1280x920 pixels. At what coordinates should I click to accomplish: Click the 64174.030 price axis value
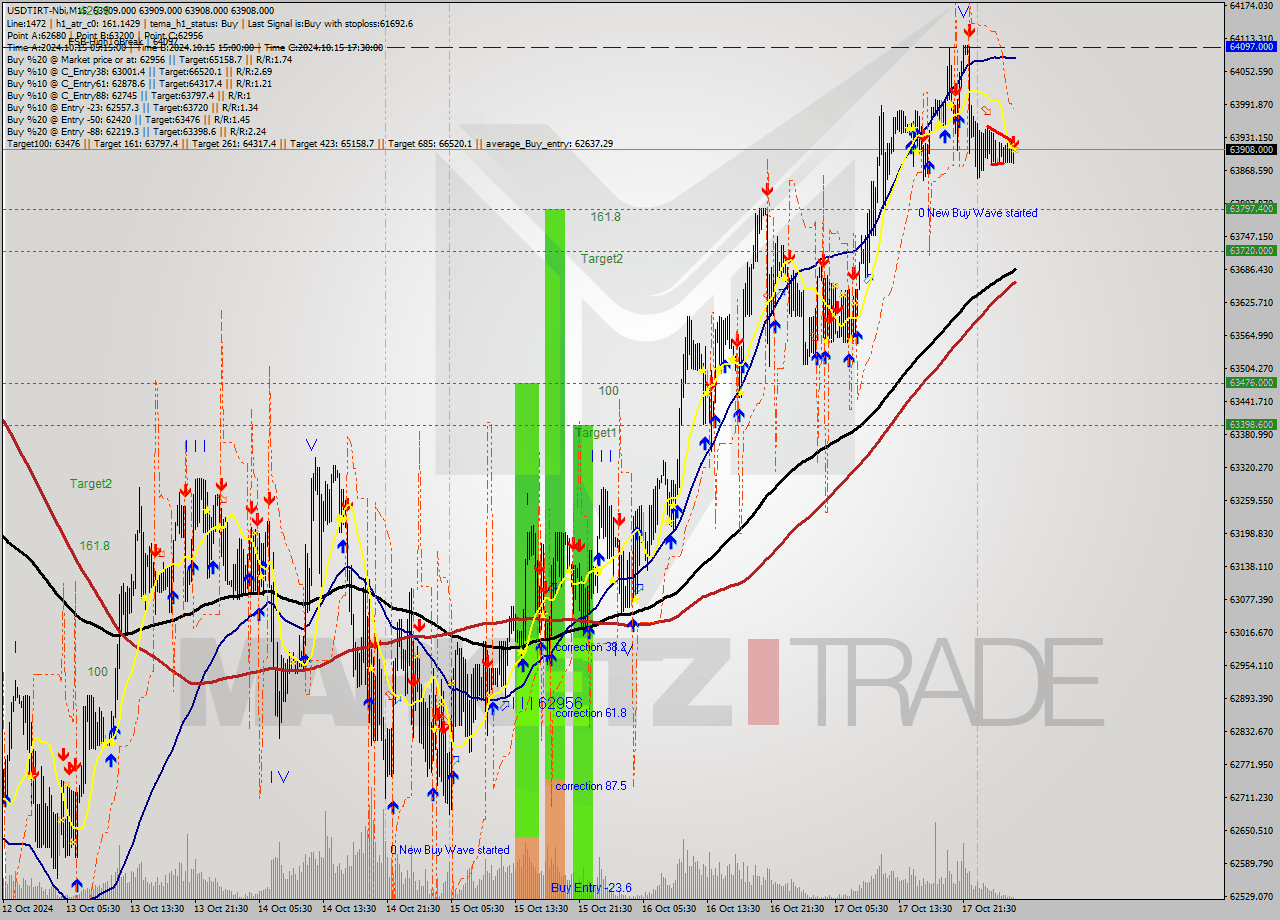pyautogui.click(x=1251, y=6)
